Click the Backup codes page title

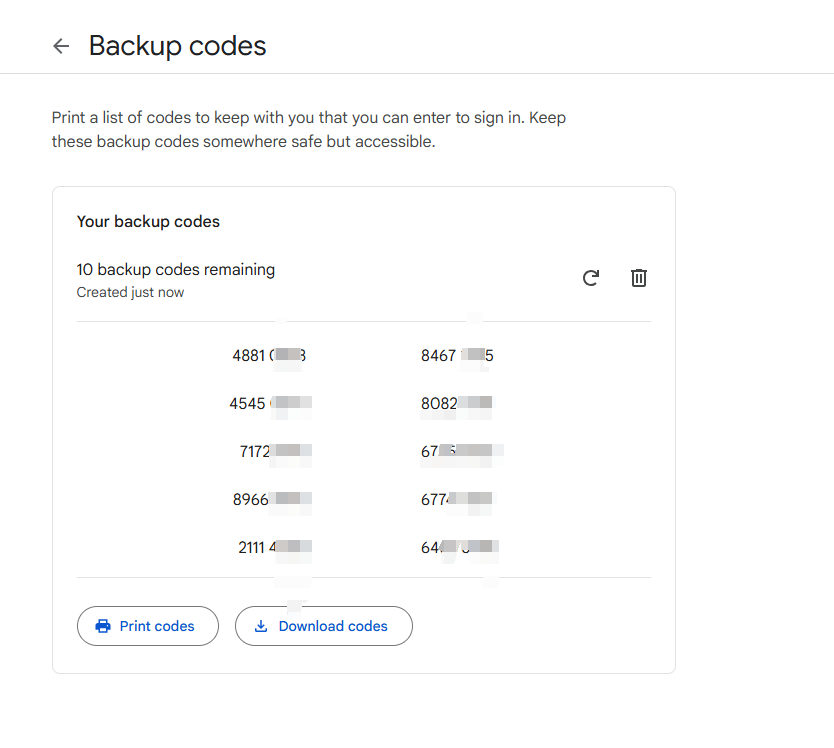pos(178,46)
